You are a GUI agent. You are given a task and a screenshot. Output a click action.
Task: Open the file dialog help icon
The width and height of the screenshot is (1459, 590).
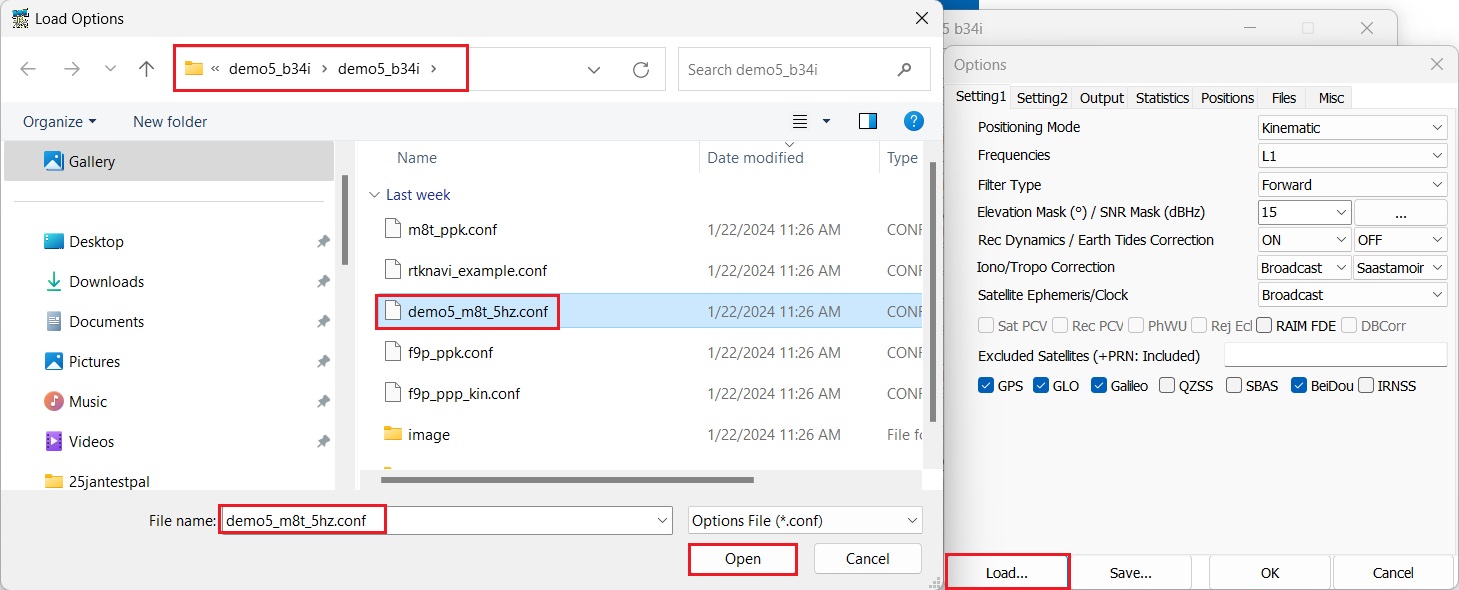(x=913, y=121)
